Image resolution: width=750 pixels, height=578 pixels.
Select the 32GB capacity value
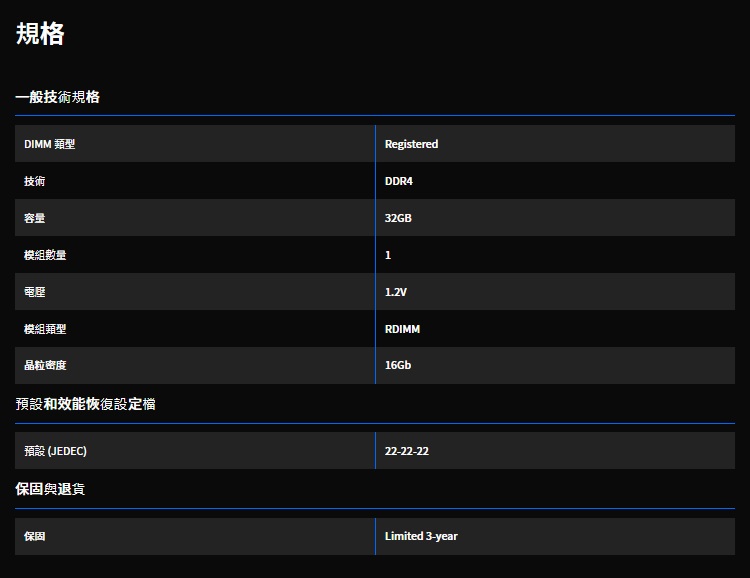(398, 218)
